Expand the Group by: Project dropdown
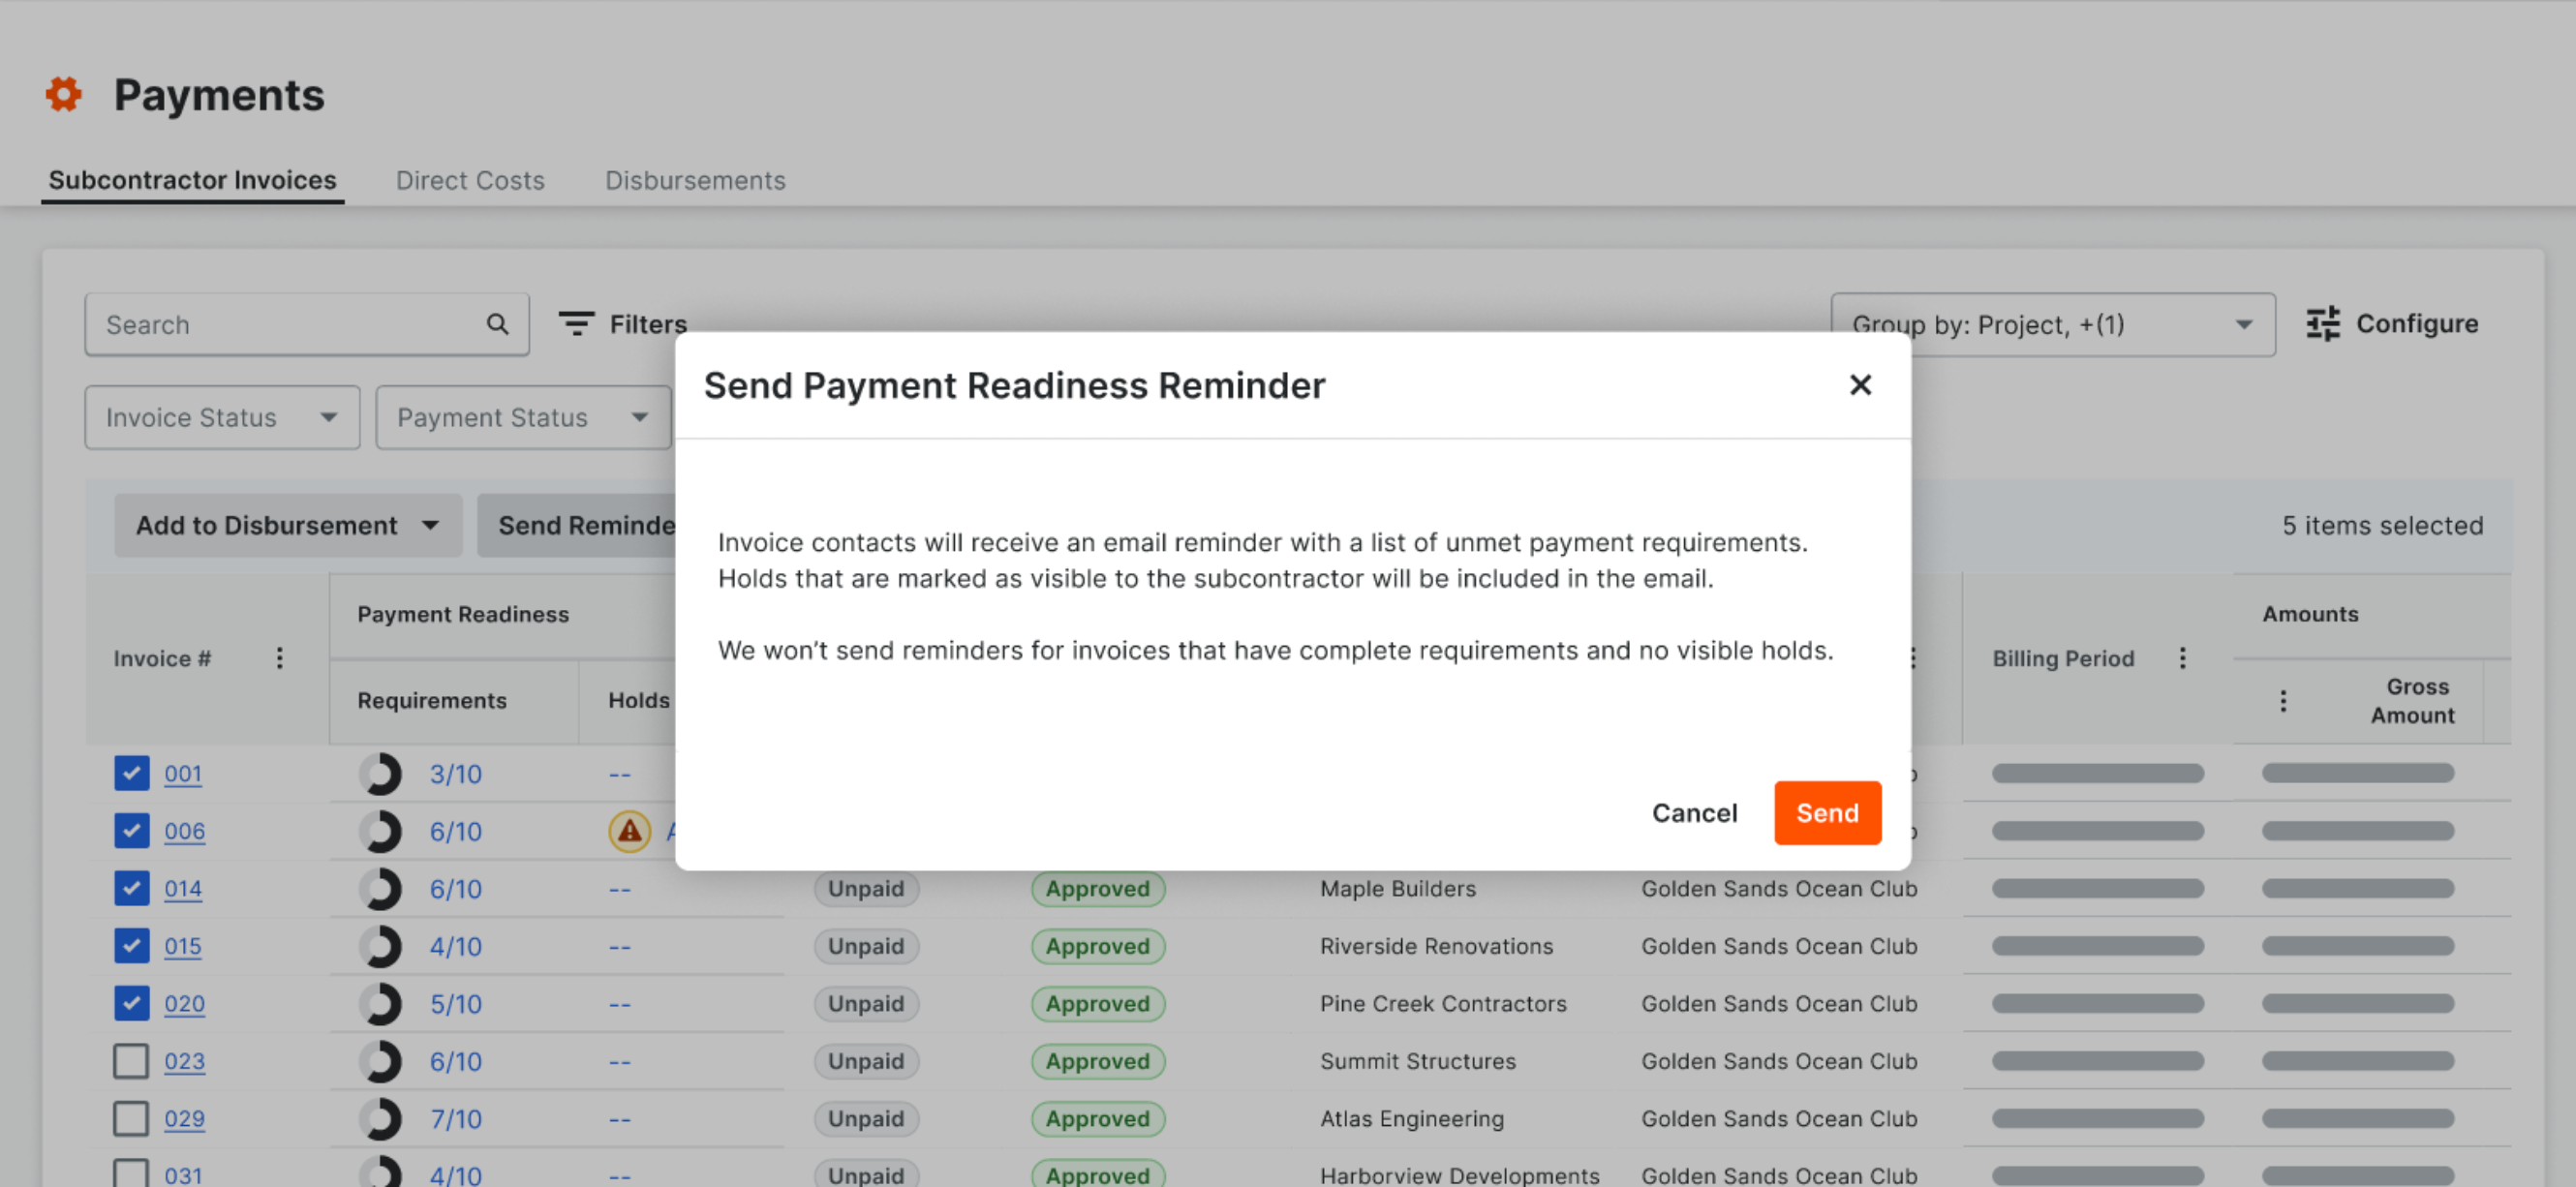 (2053, 324)
